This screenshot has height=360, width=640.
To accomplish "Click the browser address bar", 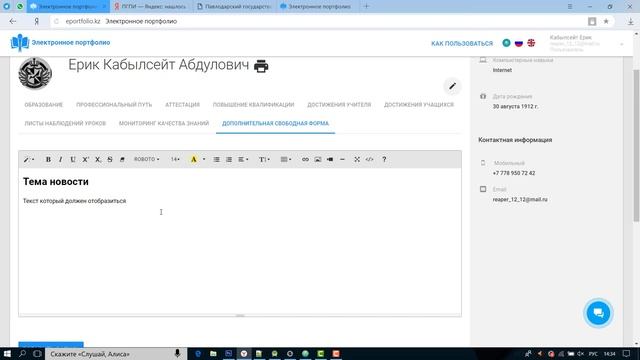I will pyautogui.click(x=318, y=21).
